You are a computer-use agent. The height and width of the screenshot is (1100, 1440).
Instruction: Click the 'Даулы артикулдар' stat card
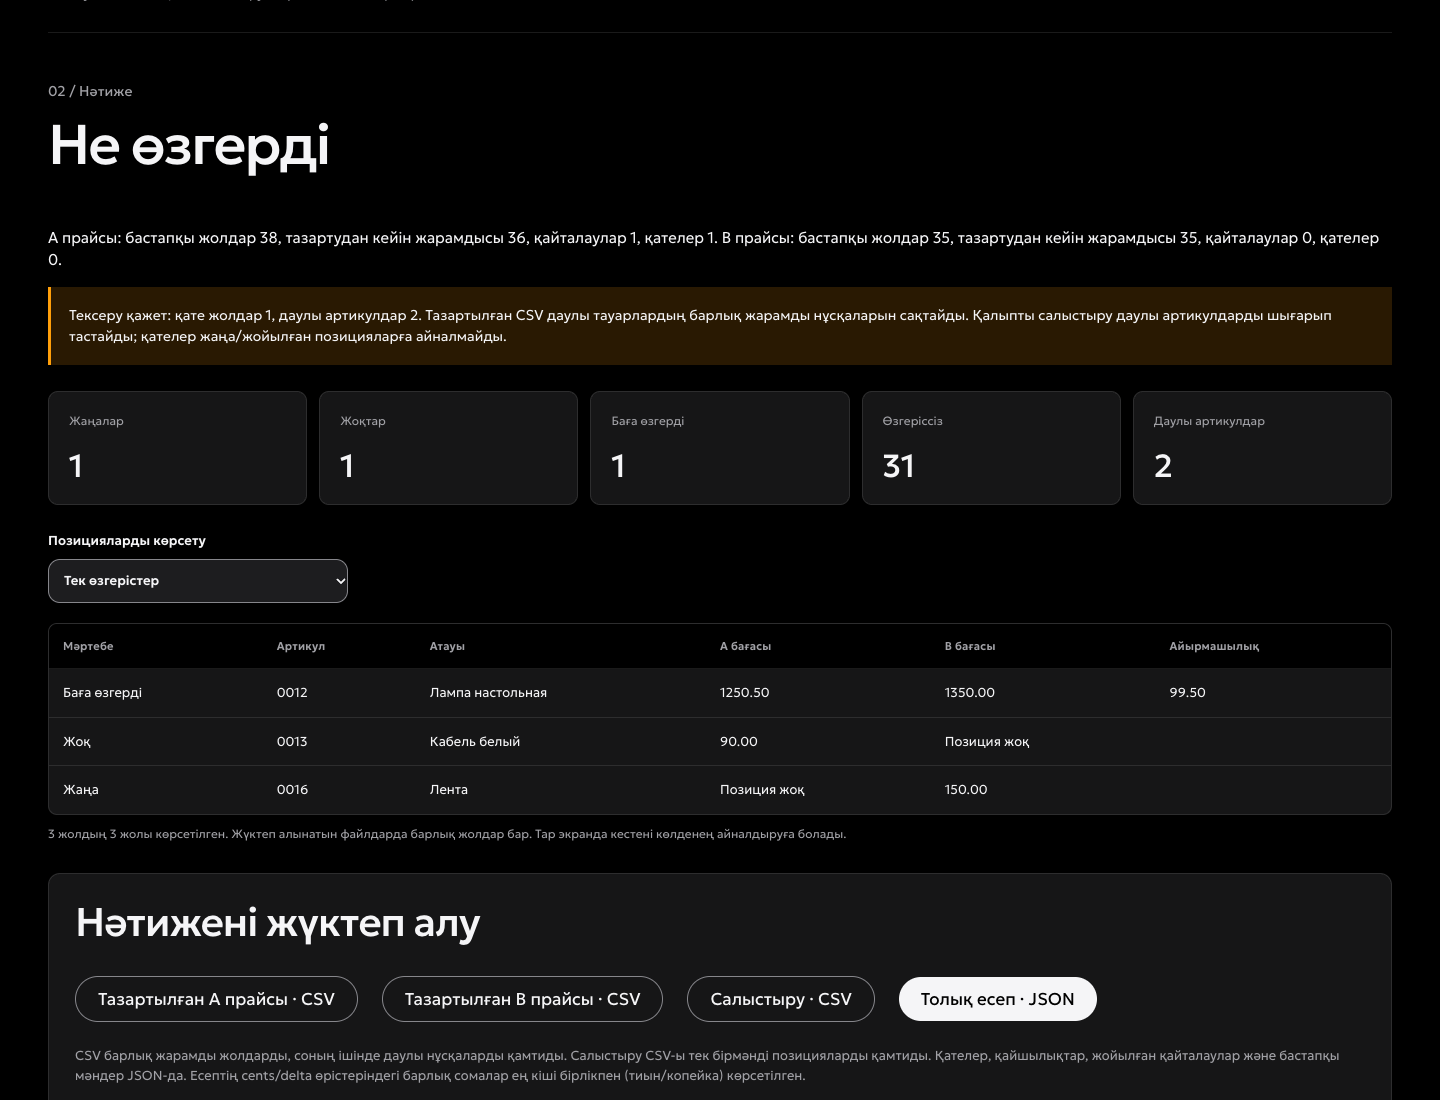[1262, 448]
